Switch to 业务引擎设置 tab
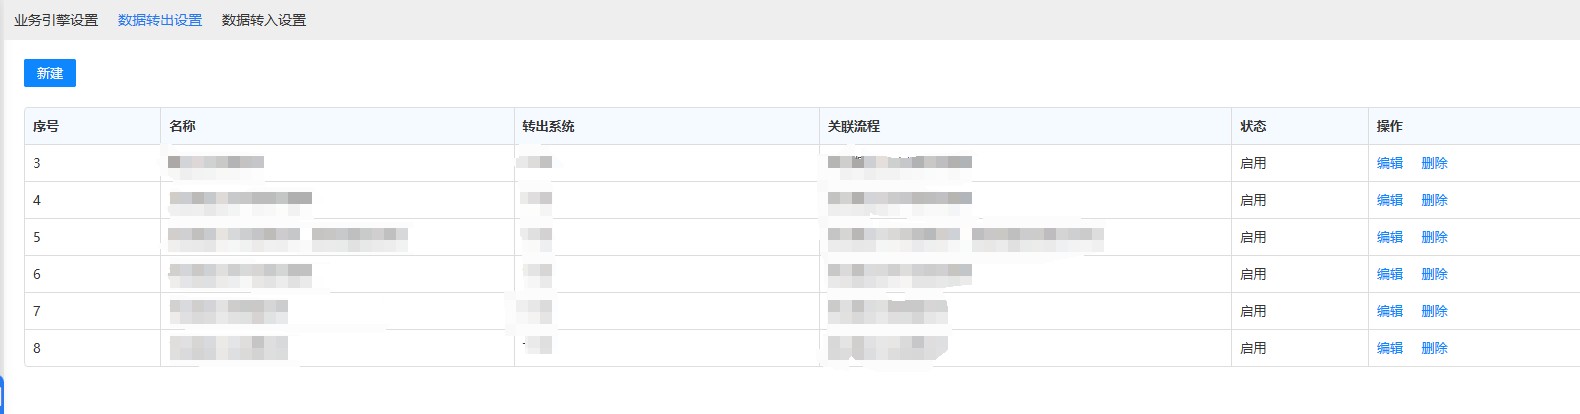This screenshot has height=414, width=1580. tap(56, 20)
